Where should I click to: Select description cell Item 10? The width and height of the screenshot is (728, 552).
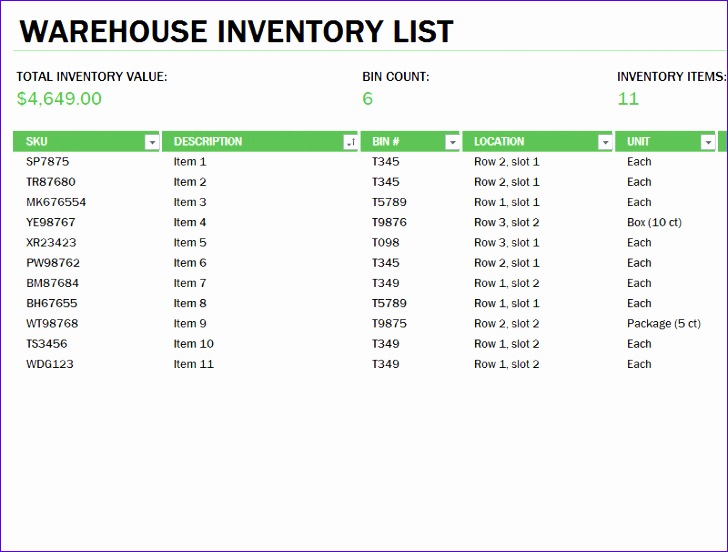pos(194,344)
